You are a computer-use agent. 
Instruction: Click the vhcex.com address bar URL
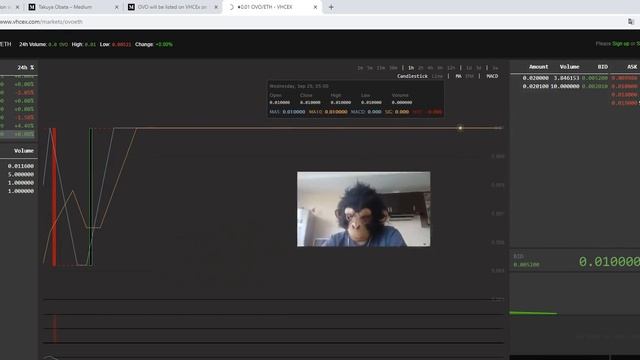[x=41, y=22]
